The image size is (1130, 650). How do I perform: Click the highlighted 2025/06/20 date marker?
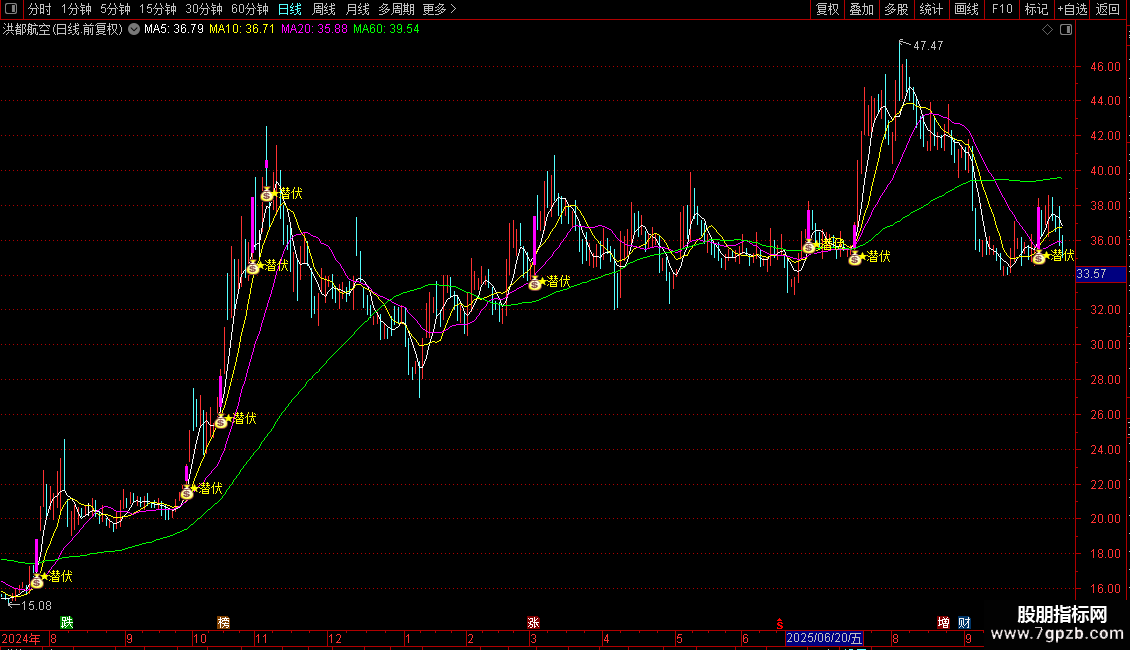click(824, 638)
